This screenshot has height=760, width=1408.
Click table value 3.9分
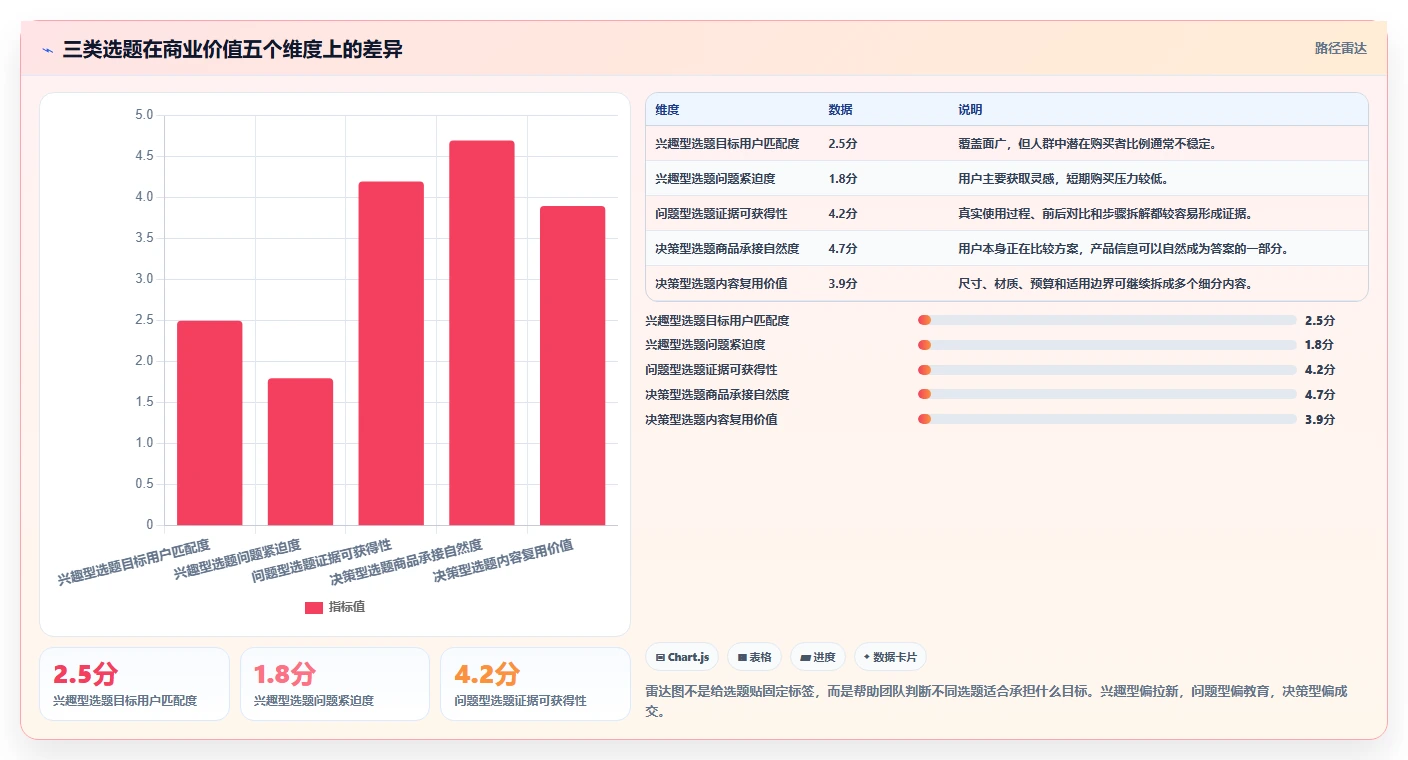point(843,284)
